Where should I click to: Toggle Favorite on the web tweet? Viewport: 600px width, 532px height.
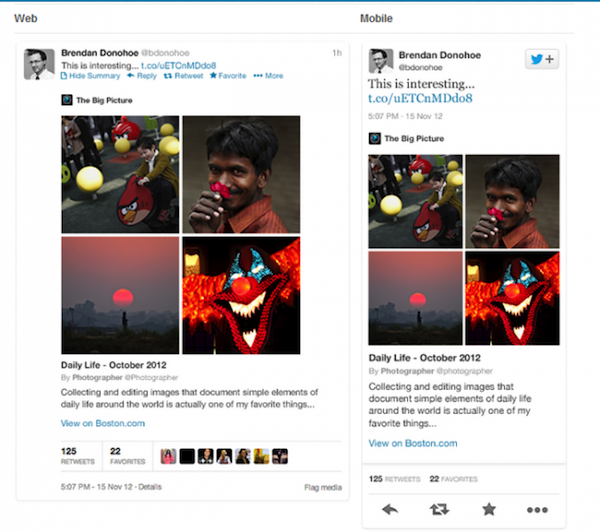pyautogui.click(x=228, y=76)
